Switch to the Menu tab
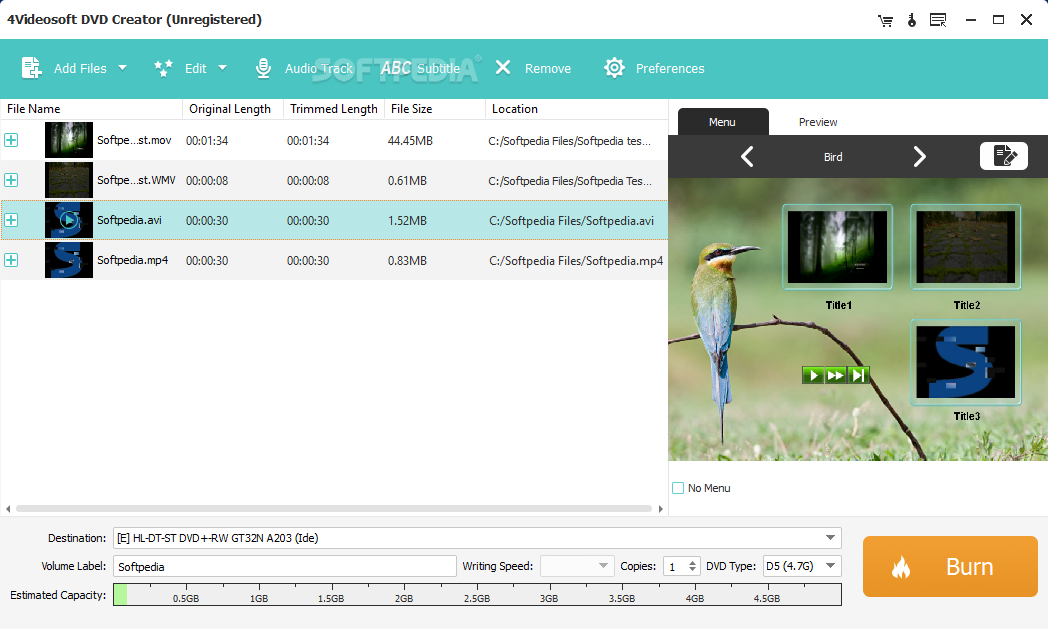The width and height of the screenshot is (1048, 629). pos(723,122)
